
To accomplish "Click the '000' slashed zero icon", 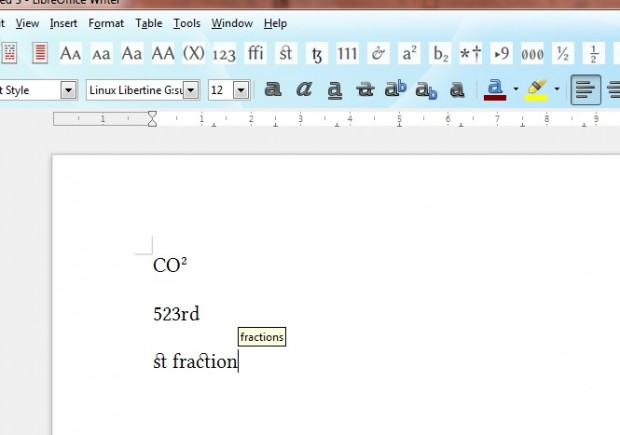I will coord(532,53).
